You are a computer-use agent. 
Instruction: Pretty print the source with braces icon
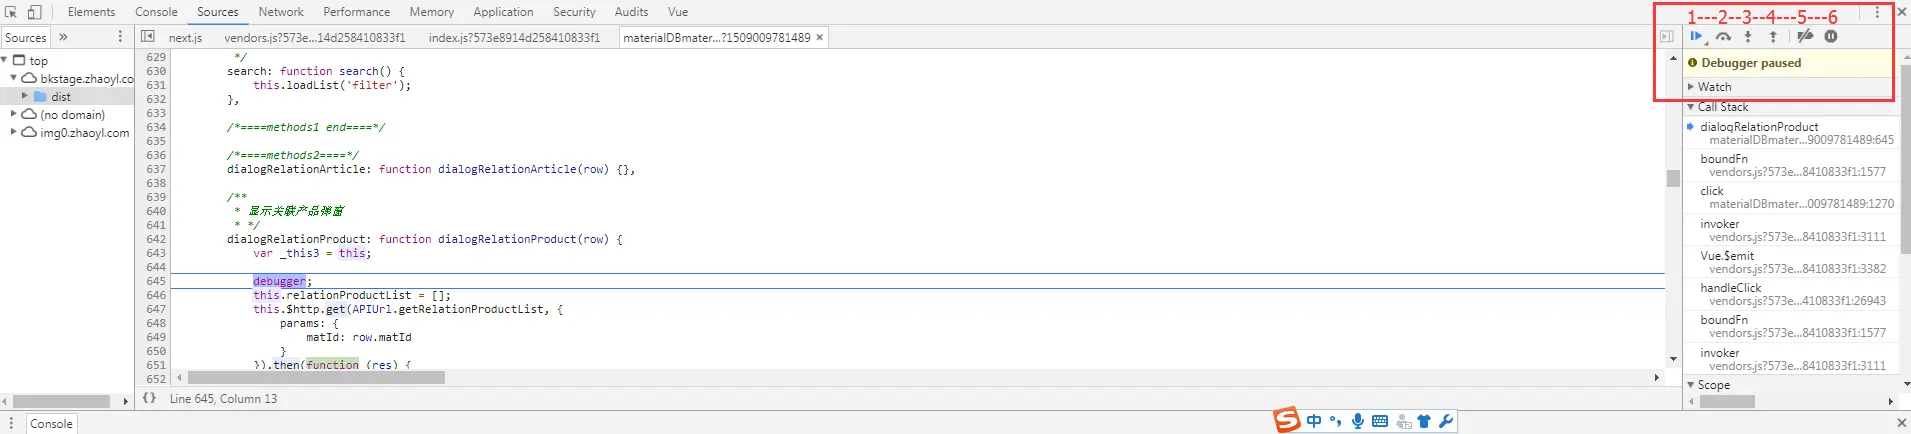pos(149,398)
